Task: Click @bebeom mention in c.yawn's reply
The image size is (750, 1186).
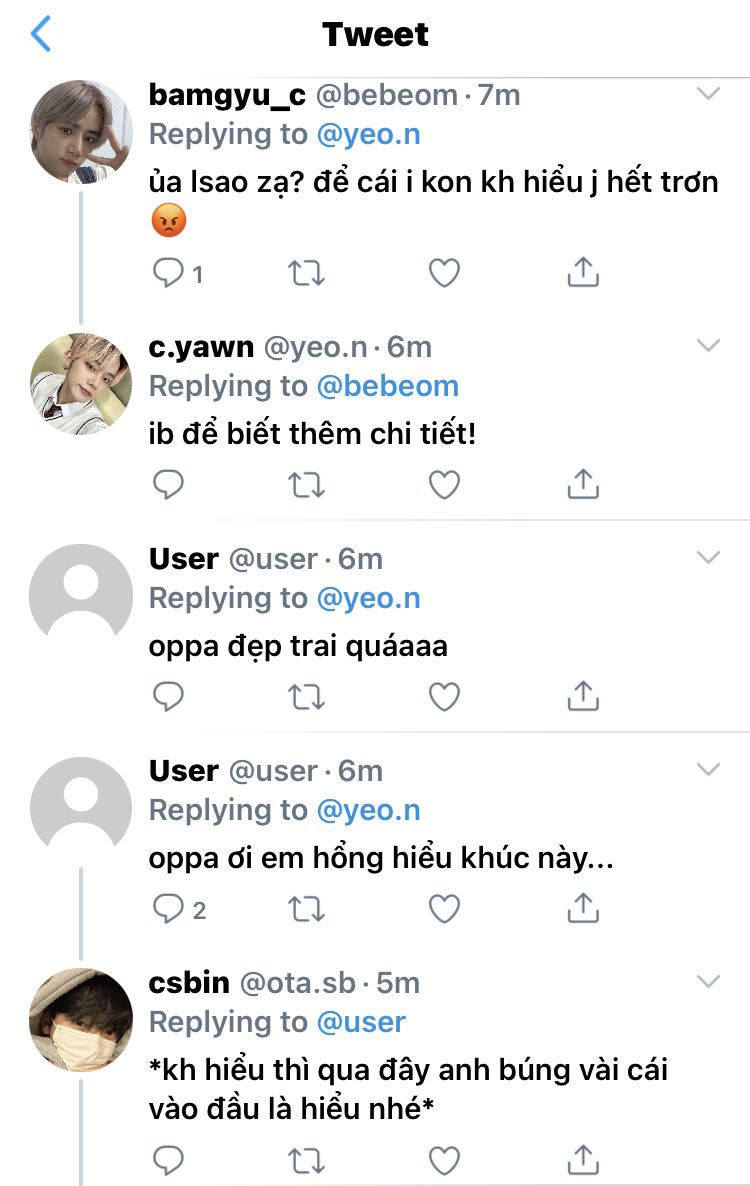Action: (388, 386)
